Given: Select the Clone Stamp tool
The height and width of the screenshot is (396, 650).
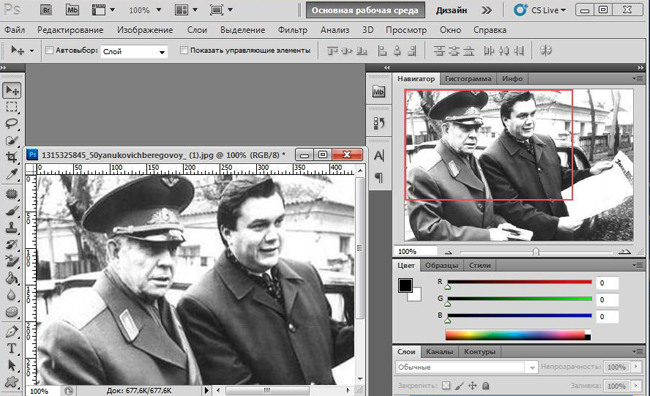Looking at the screenshot, I should [x=12, y=228].
